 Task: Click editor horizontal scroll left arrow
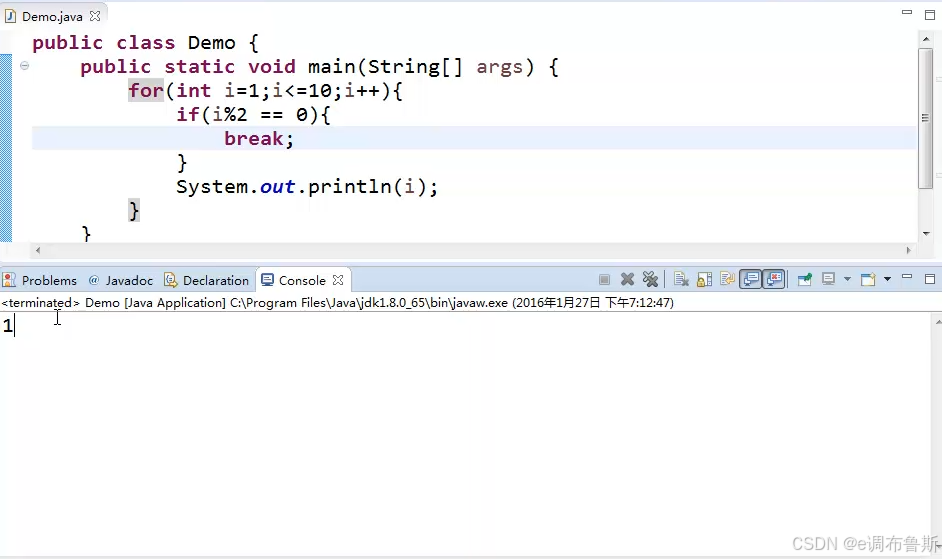click(x=38, y=250)
